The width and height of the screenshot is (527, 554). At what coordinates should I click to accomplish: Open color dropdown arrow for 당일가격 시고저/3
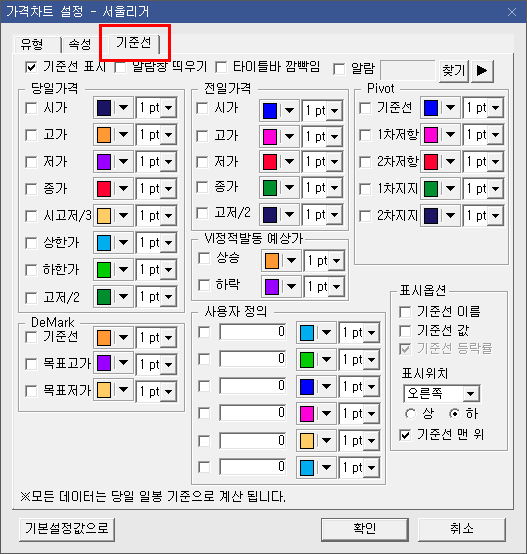(x=123, y=215)
